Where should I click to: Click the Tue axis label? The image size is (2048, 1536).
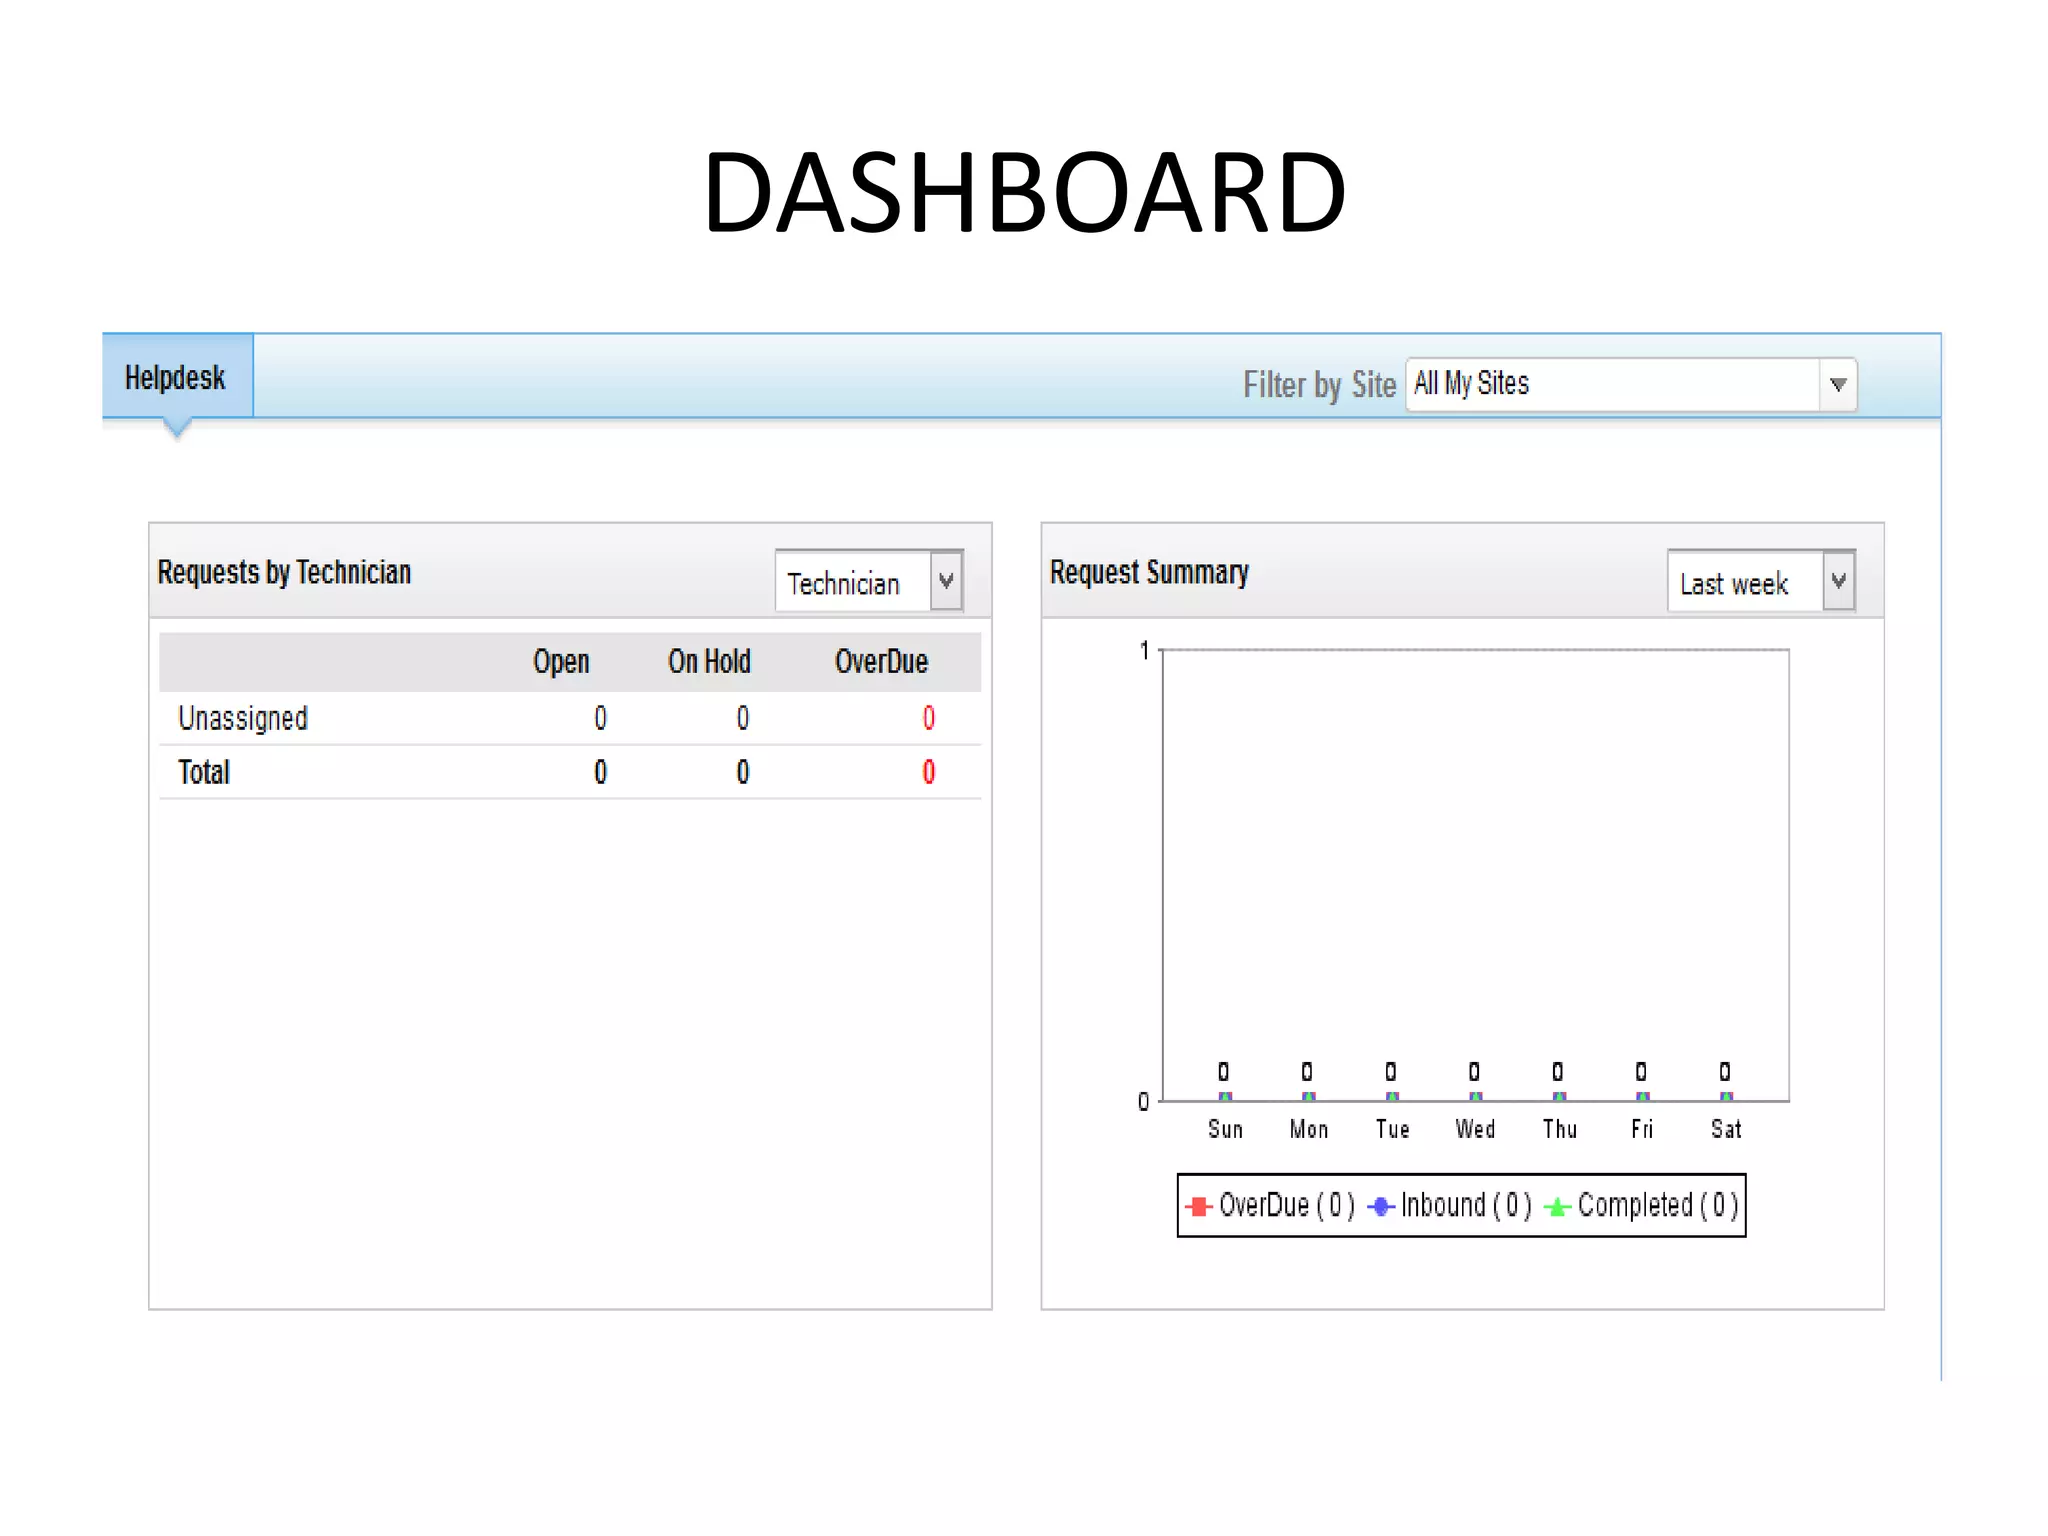coord(1392,1130)
